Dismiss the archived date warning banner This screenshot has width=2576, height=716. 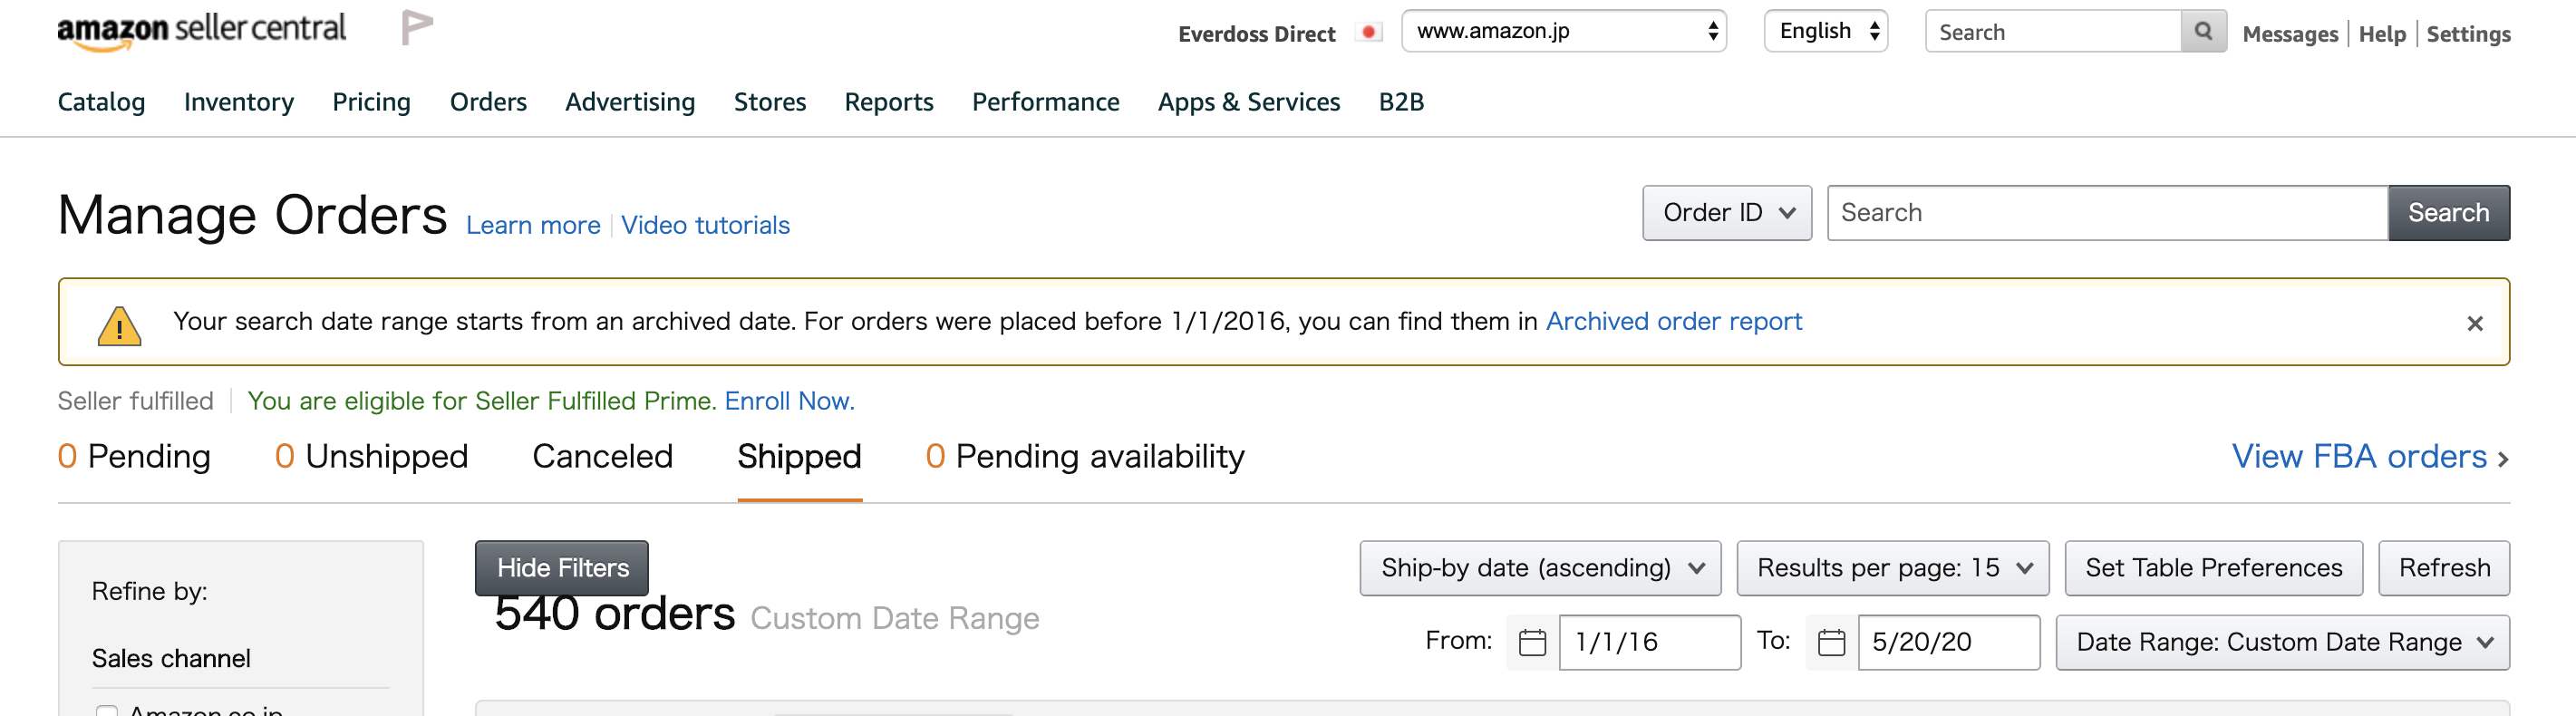coord(2474,323)
